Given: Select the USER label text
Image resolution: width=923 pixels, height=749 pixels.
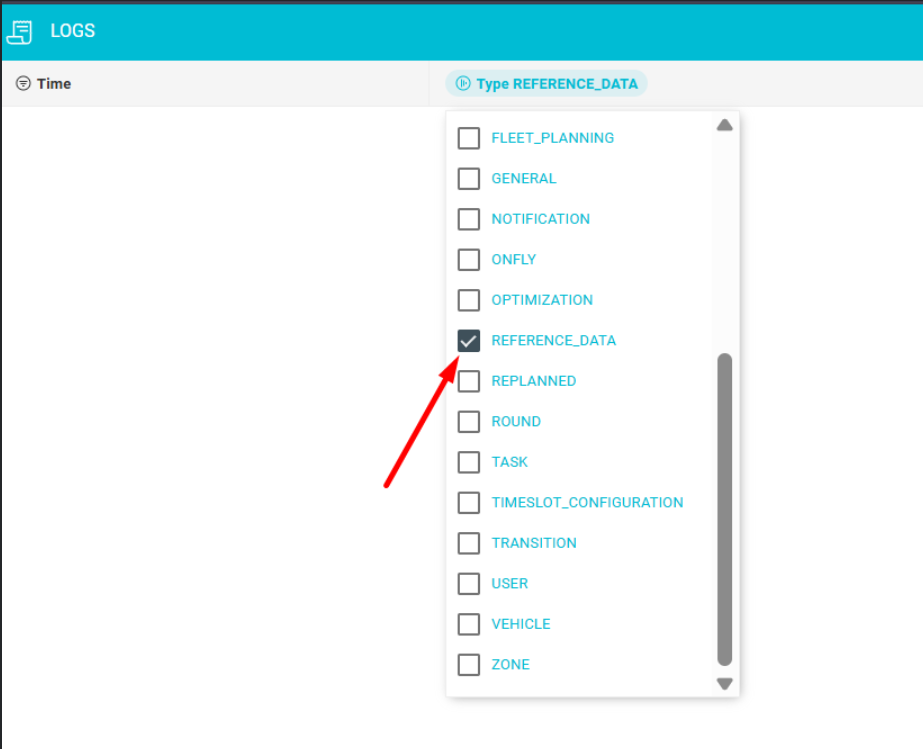Looking at the screenshot, I should pos(510,583).
